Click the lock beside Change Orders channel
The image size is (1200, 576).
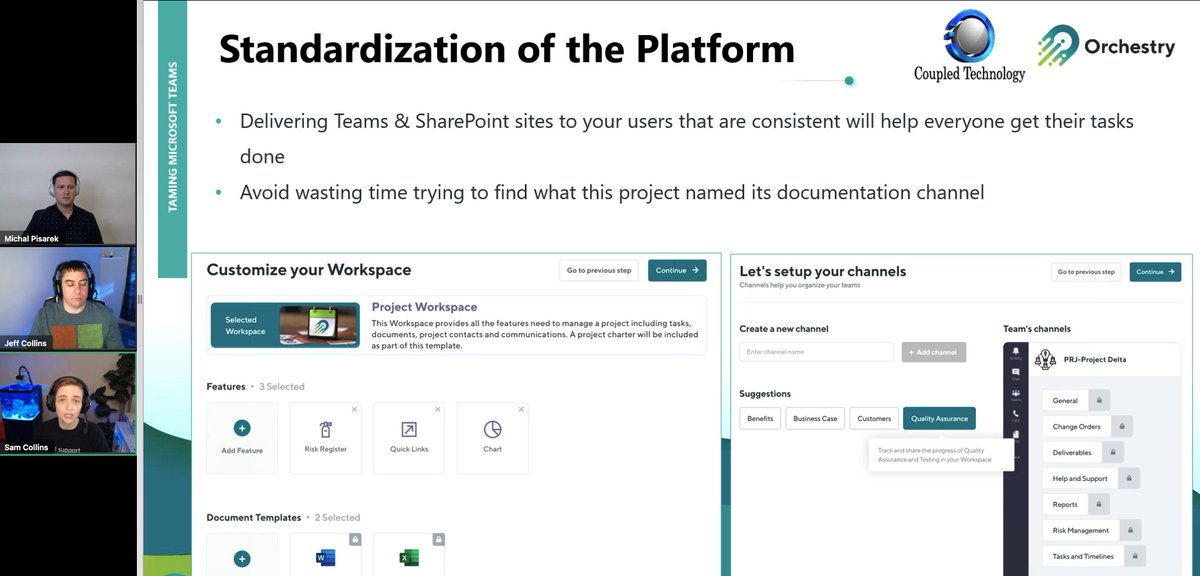1121,426
